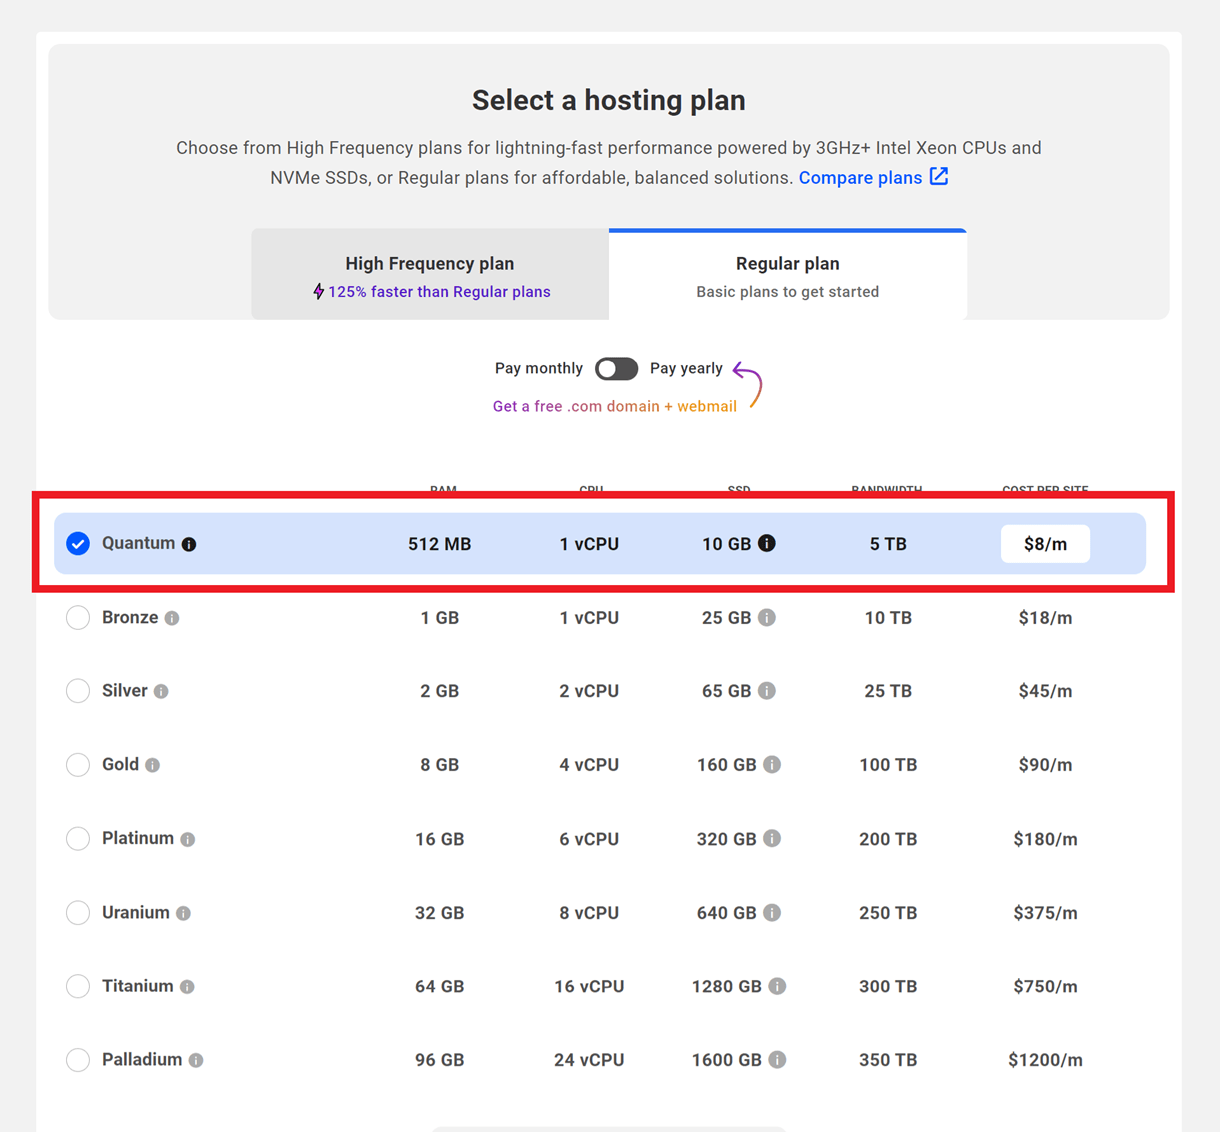The height and width of the screenshot is (1132, 1220).
Task: Click the 350 TB bandwidth value
Action: point(888,1060)
